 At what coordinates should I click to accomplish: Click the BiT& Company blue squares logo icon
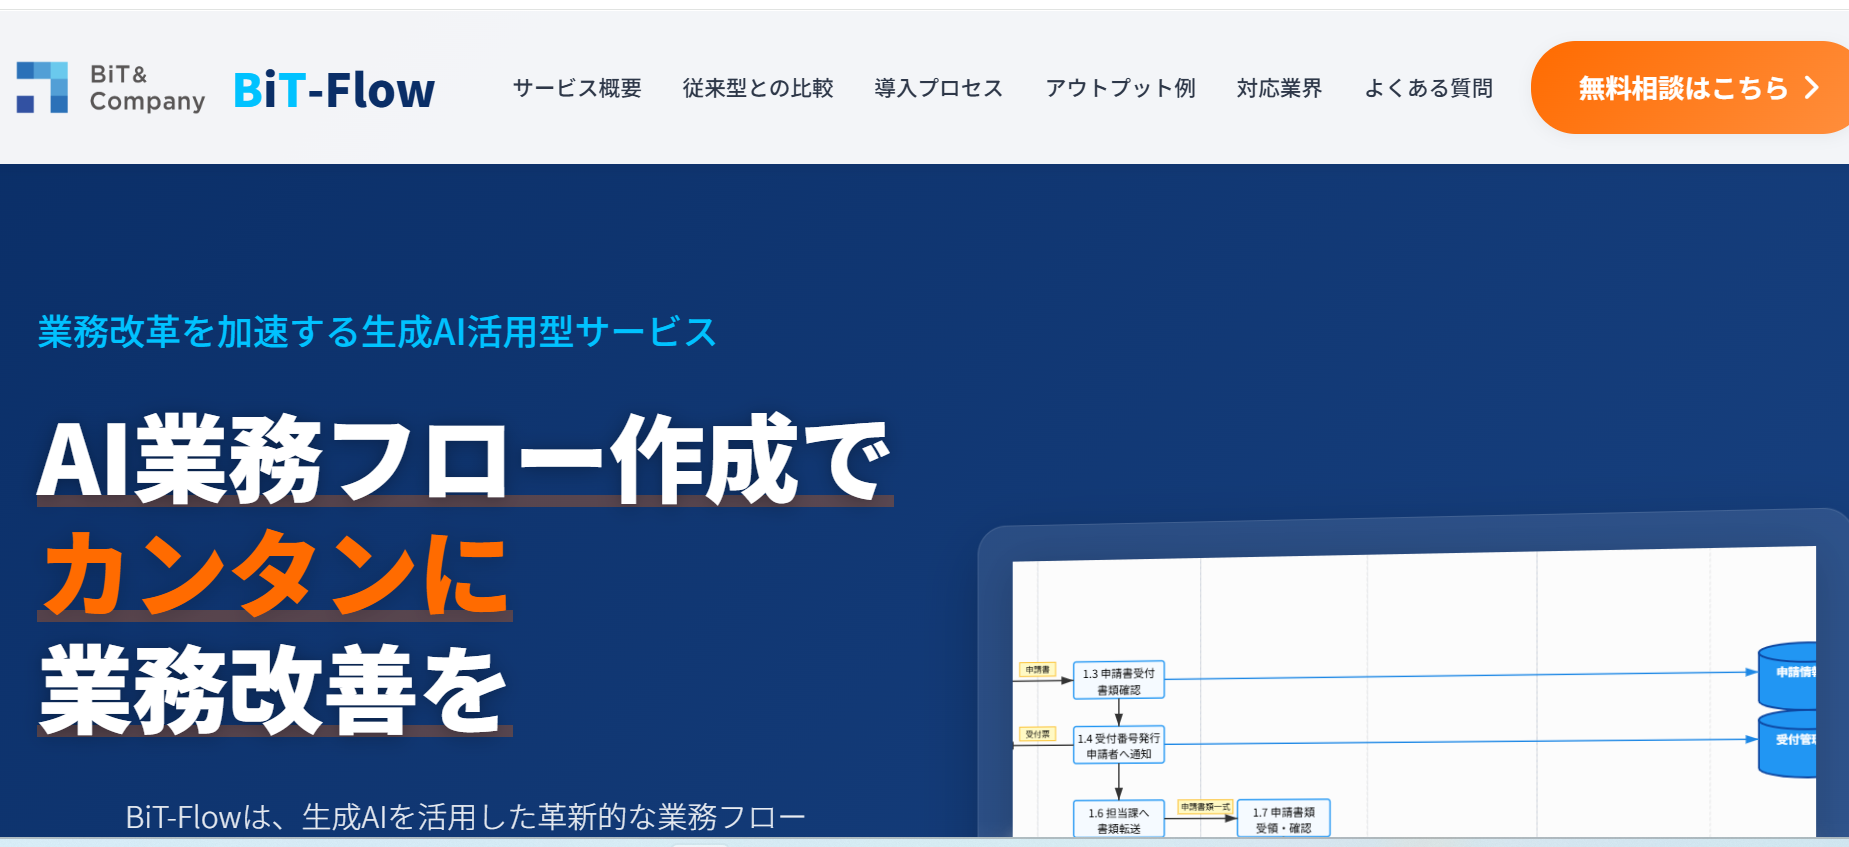(x=42, y=88)
